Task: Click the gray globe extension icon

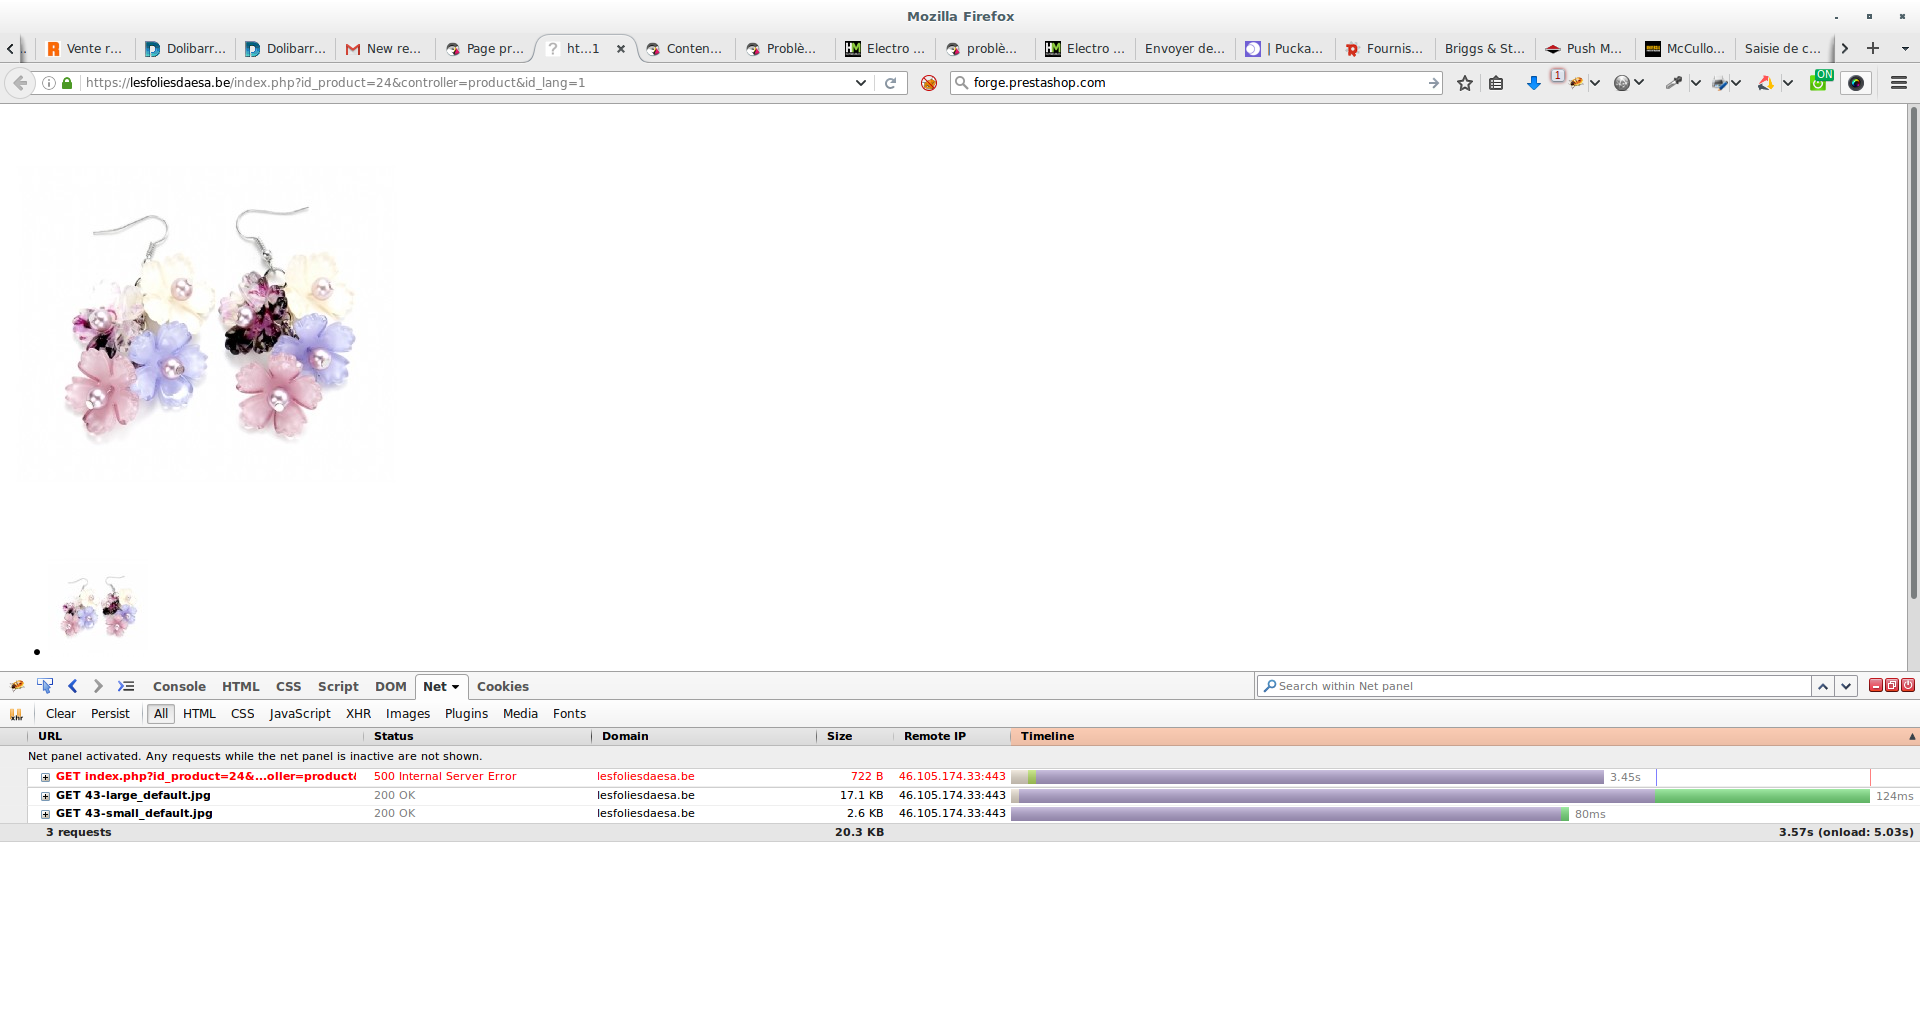Action: pos(1621,83)
